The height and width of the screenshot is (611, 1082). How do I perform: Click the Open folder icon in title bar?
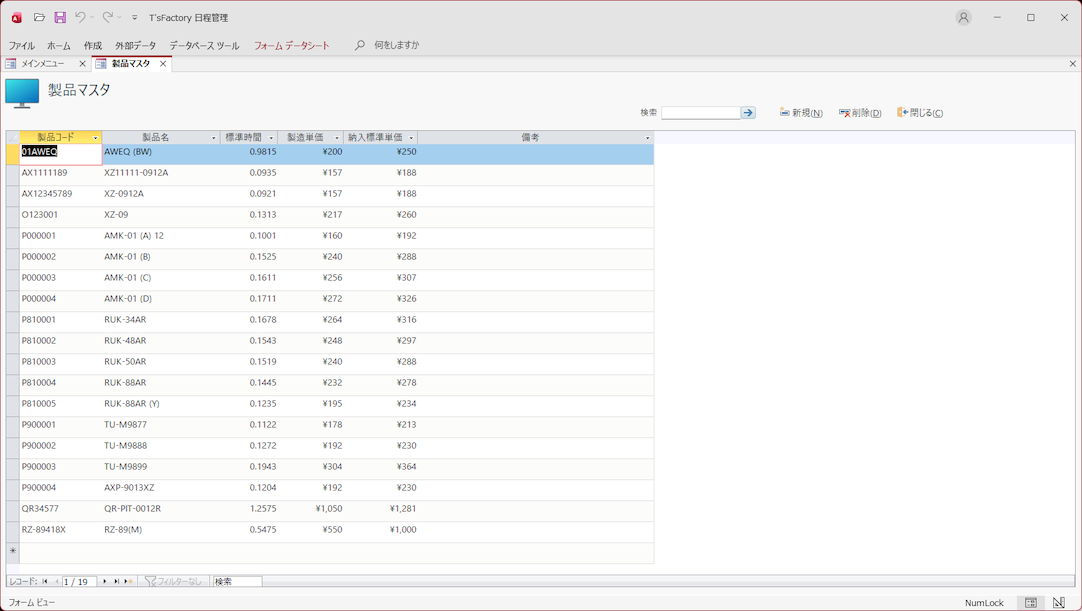click(x=39, y=17)
